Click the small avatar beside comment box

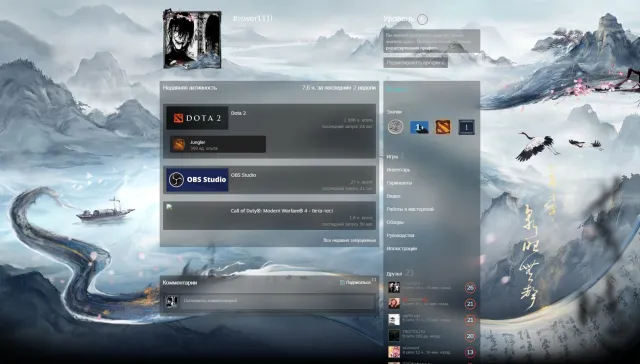click(x=172, y=302)
